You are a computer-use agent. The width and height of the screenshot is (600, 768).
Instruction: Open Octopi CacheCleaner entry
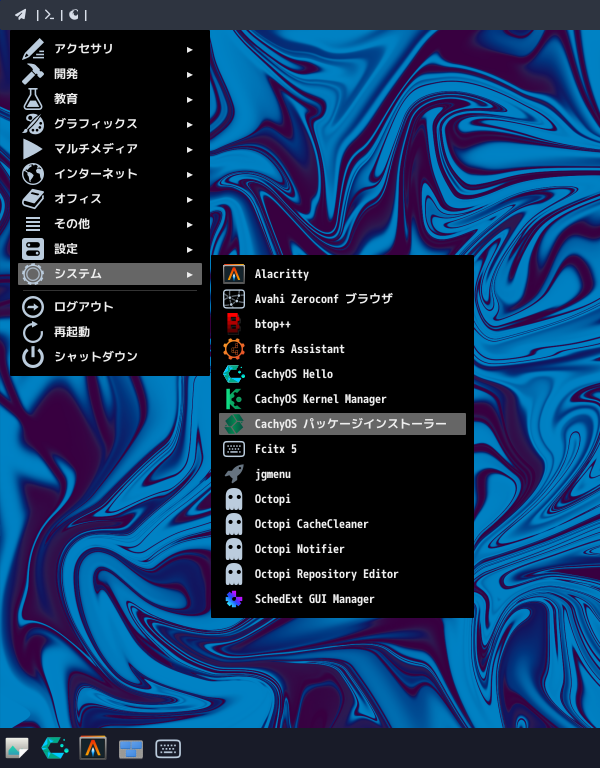point(342,524)
